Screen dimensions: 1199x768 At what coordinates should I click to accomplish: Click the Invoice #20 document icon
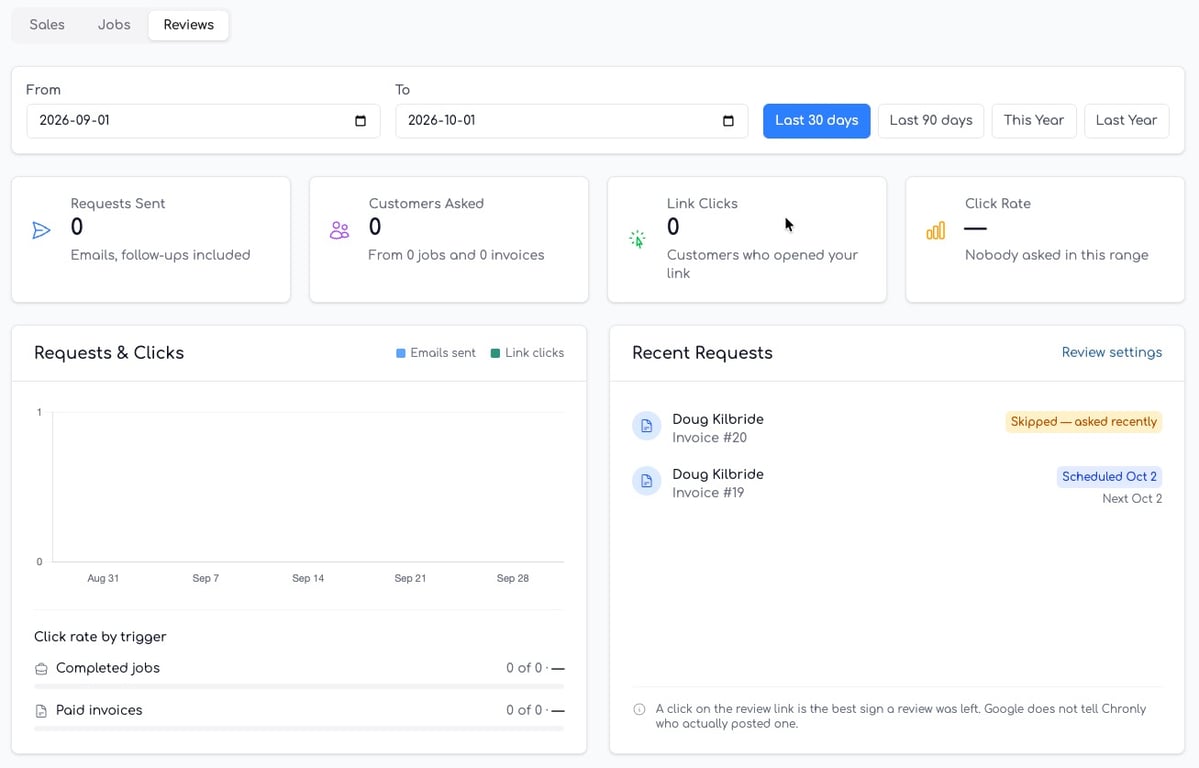[x=646, y=426]
